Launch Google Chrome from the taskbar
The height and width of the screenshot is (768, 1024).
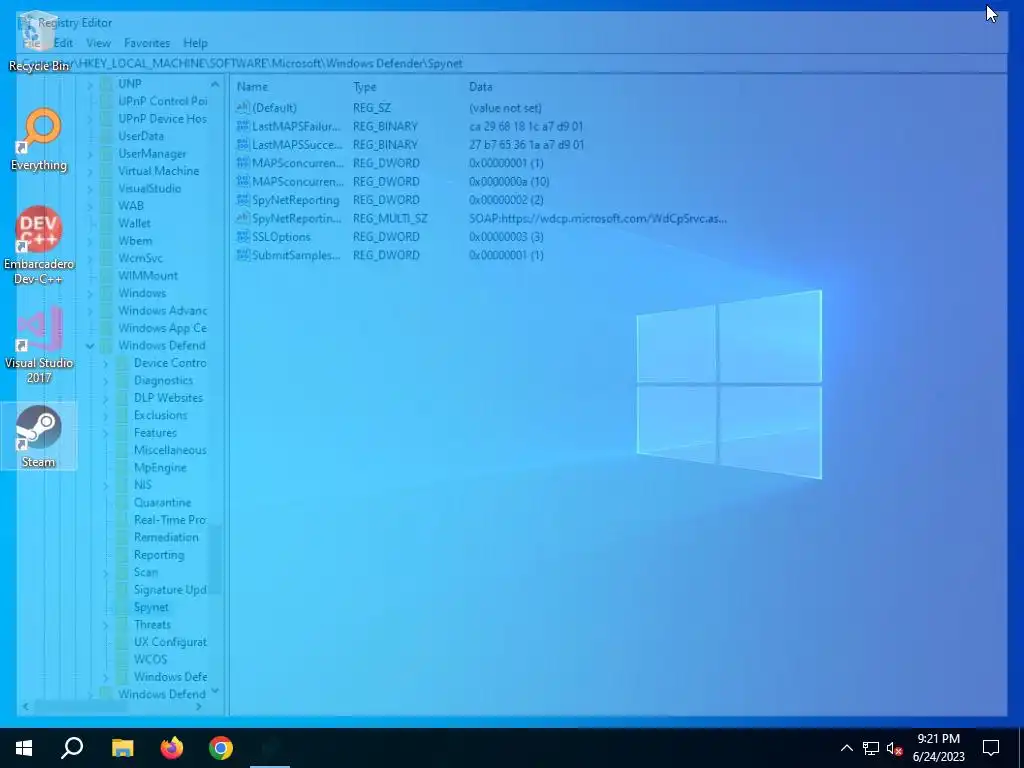[221, 748]
